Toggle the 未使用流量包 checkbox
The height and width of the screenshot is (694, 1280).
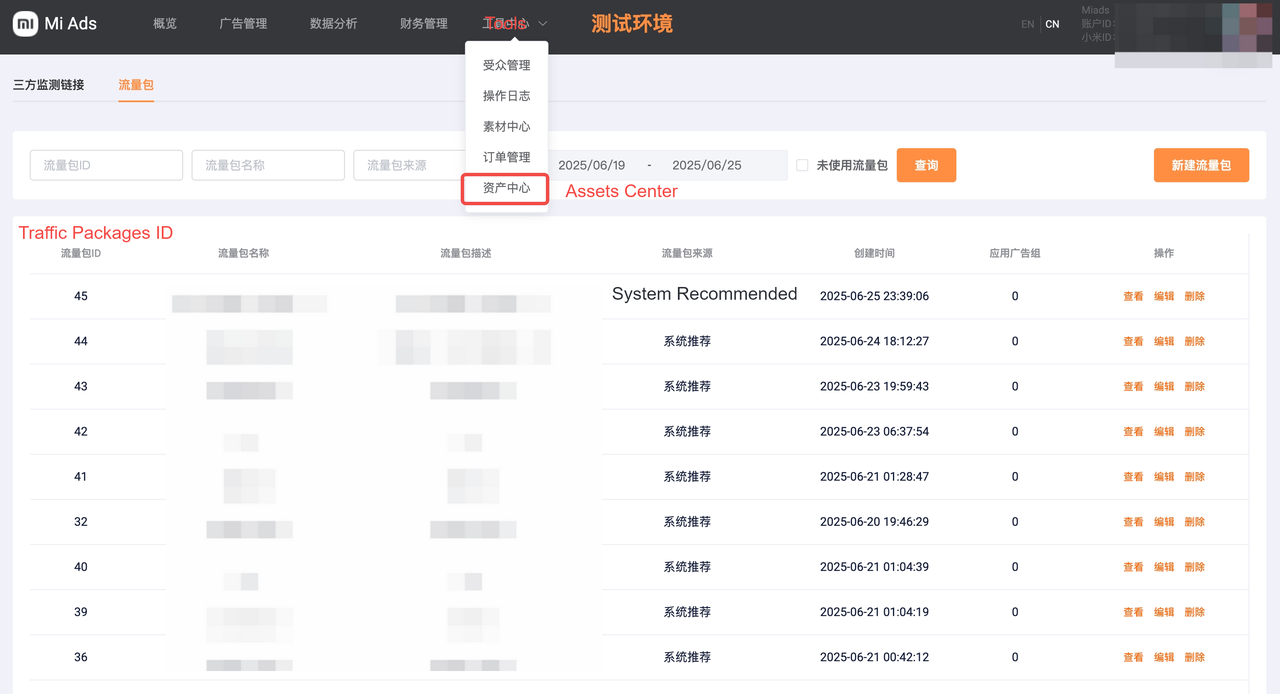802,165
